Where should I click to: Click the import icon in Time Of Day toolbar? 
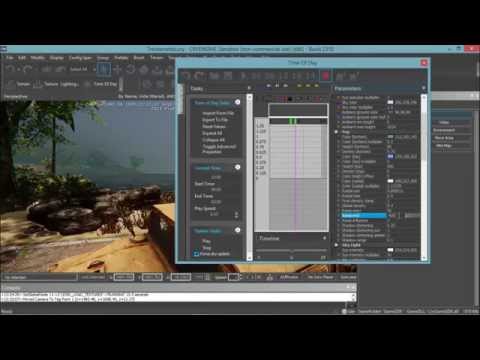click(214, 76)
